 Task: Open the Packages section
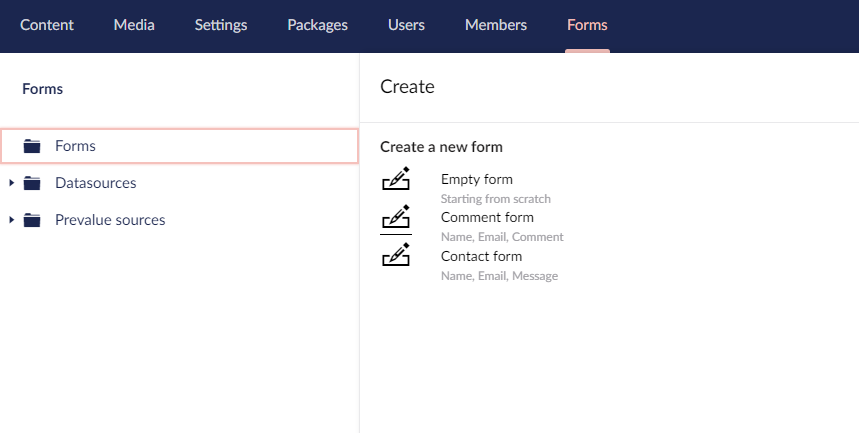click(317, 25)
